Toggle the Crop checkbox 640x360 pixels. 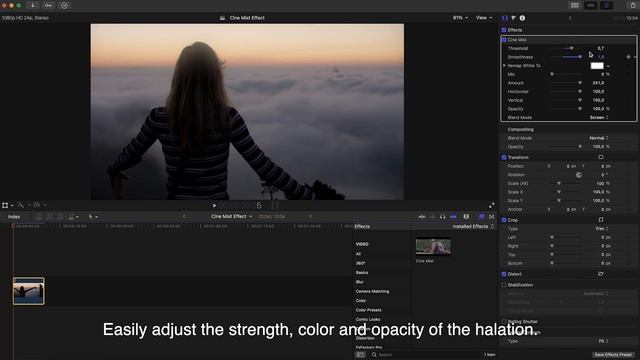point(504,220)
